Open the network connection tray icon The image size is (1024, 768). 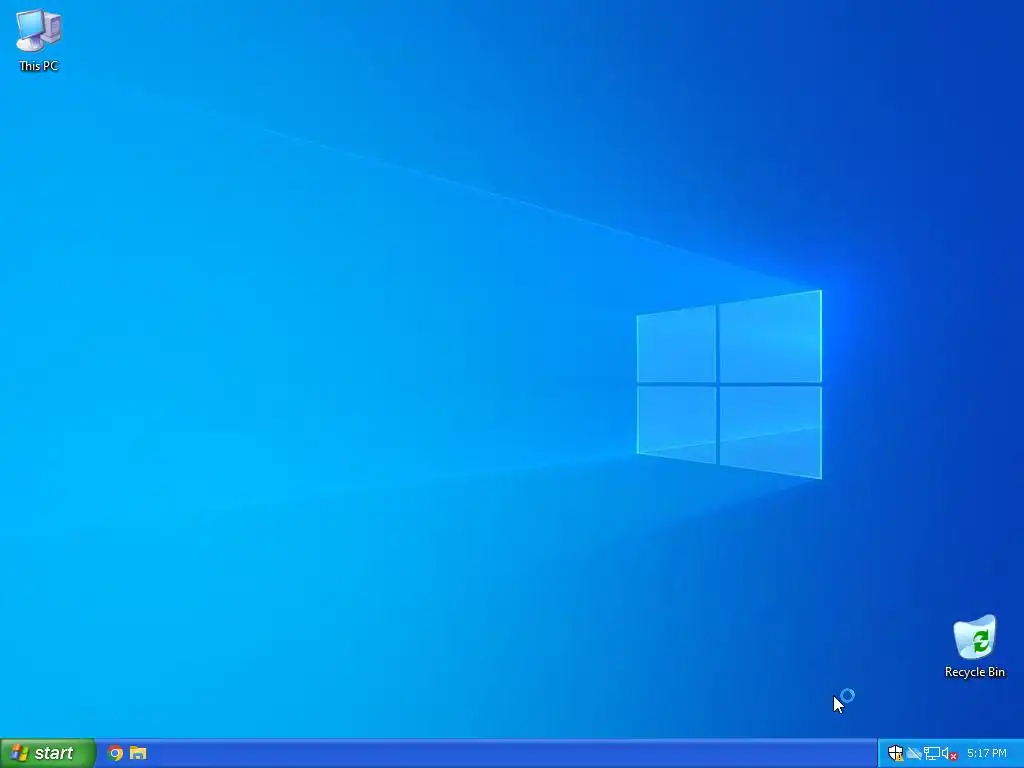[932, 754]
